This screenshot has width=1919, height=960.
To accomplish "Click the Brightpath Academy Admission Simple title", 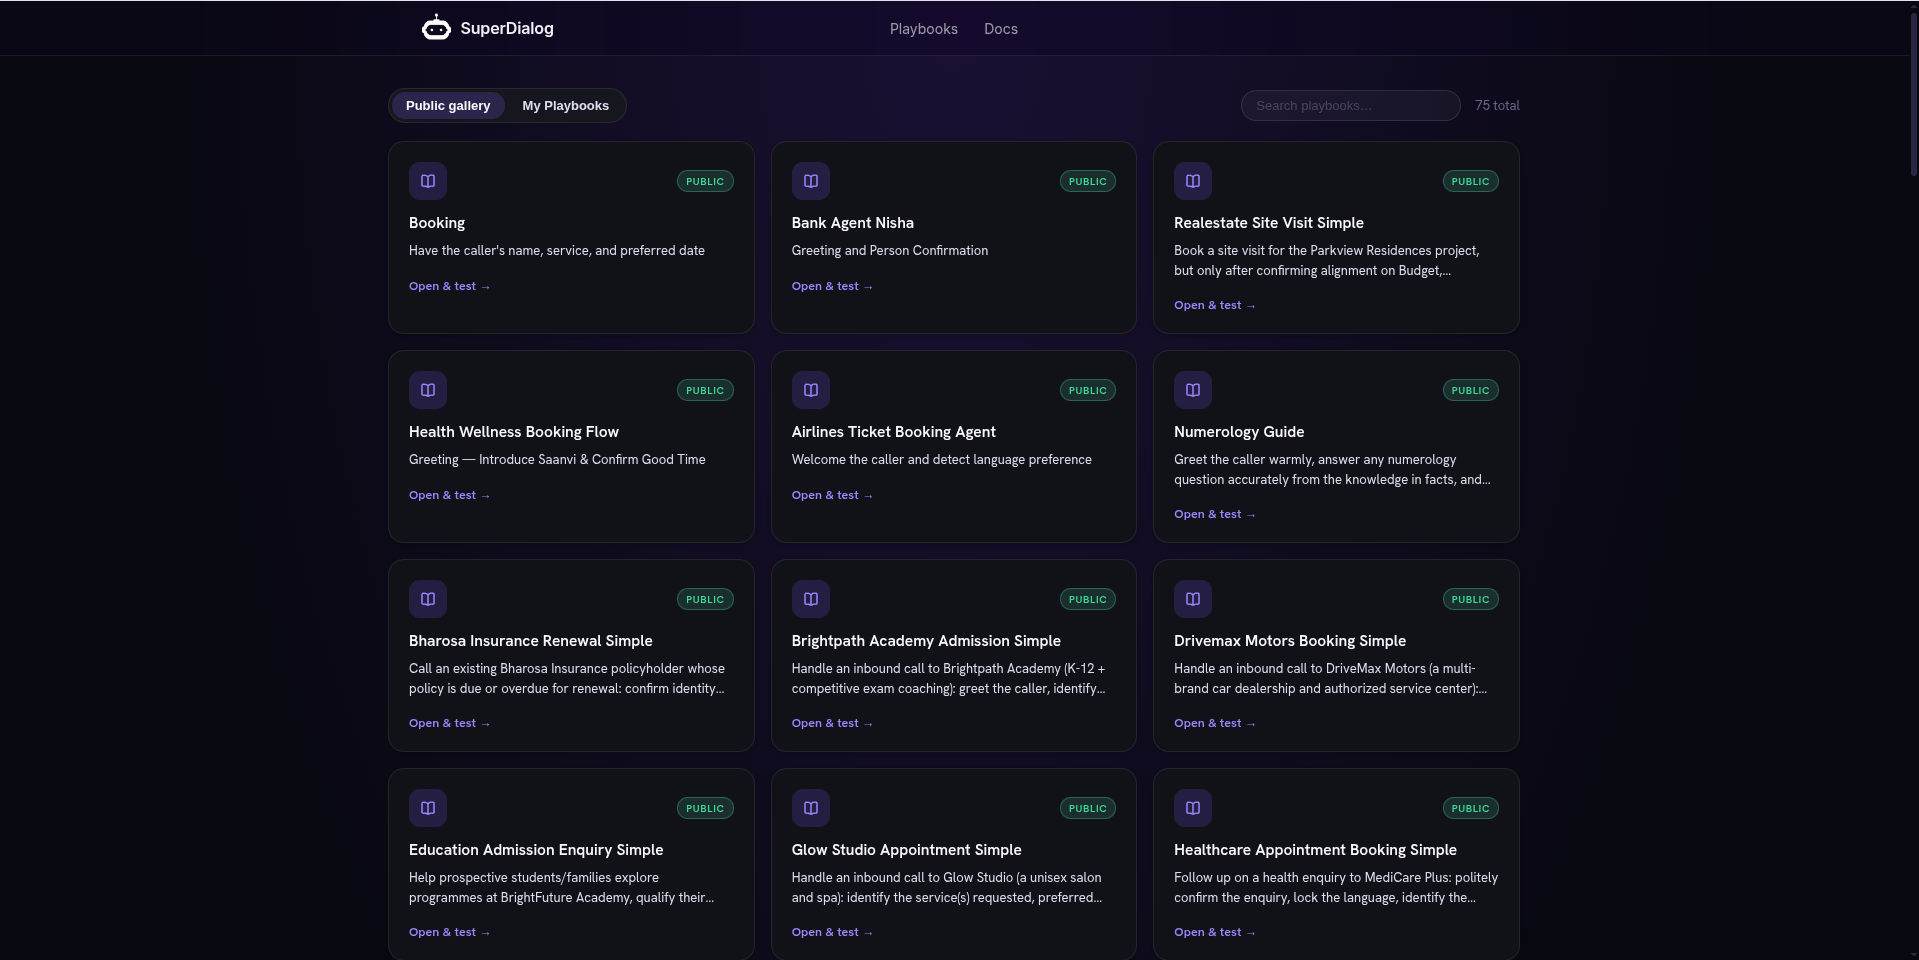I will coord(926,641).
